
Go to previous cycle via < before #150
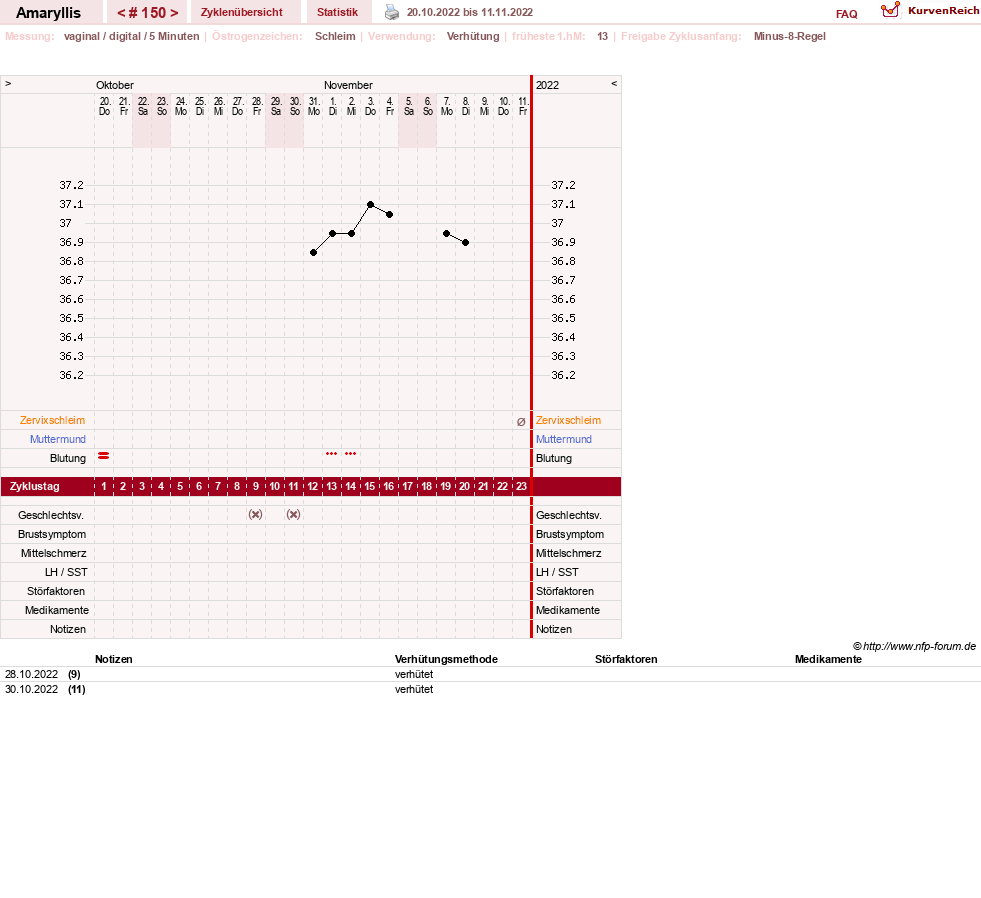pos(121,13)
